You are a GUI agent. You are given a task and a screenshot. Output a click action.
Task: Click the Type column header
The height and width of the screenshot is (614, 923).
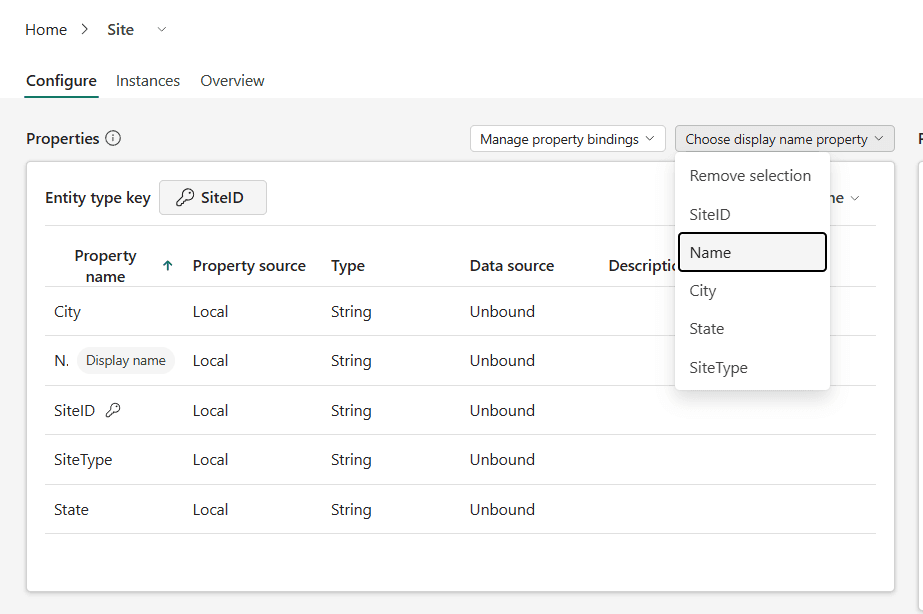[x=348, y=266]
